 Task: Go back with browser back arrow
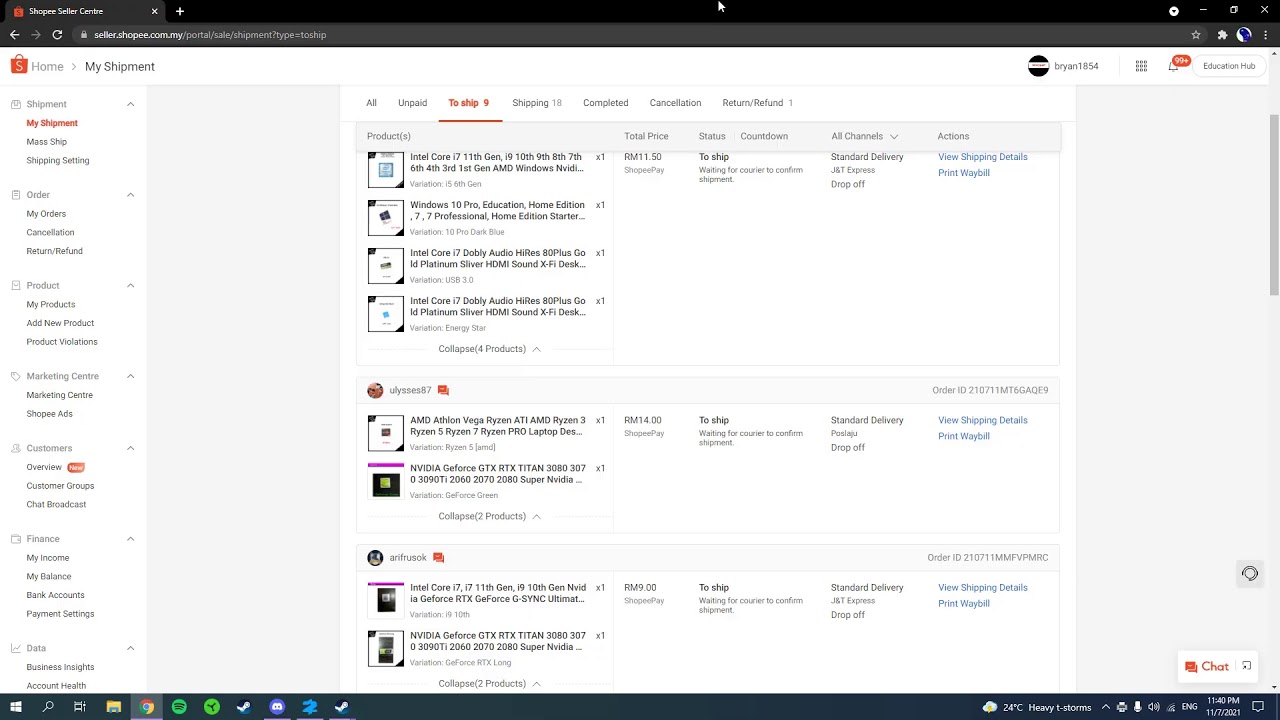click(x=14, y=35)
